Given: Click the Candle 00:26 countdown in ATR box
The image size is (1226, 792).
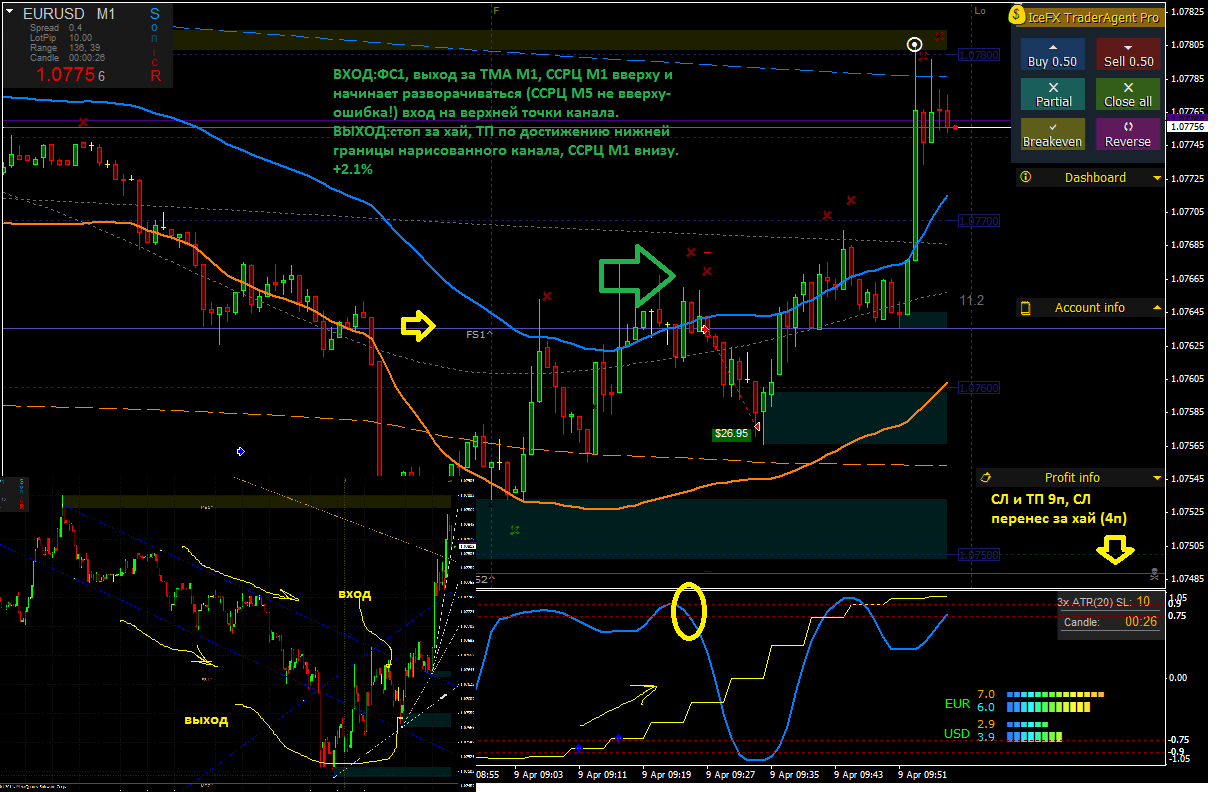Looking at the screenshot, I should pos(1141,622).
